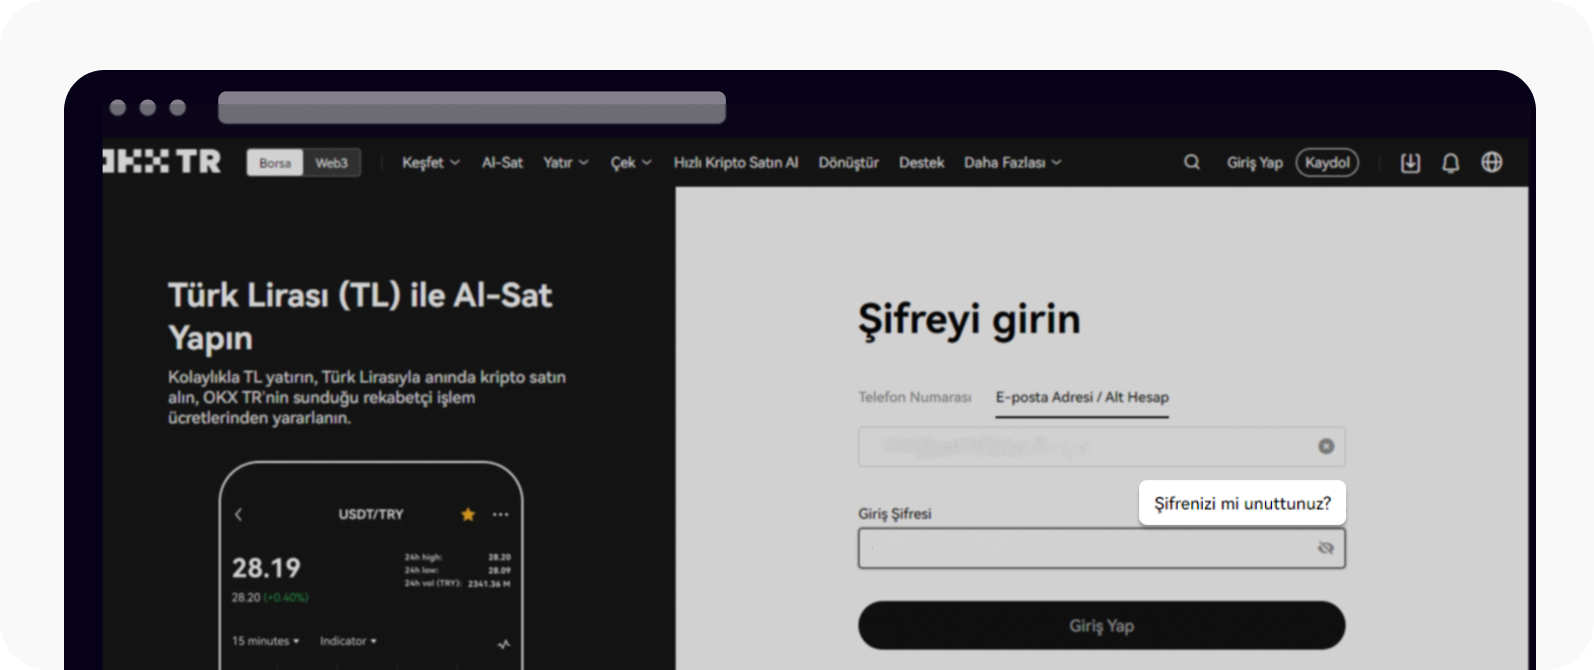Select the Borsa toggle

pos(275,163)
